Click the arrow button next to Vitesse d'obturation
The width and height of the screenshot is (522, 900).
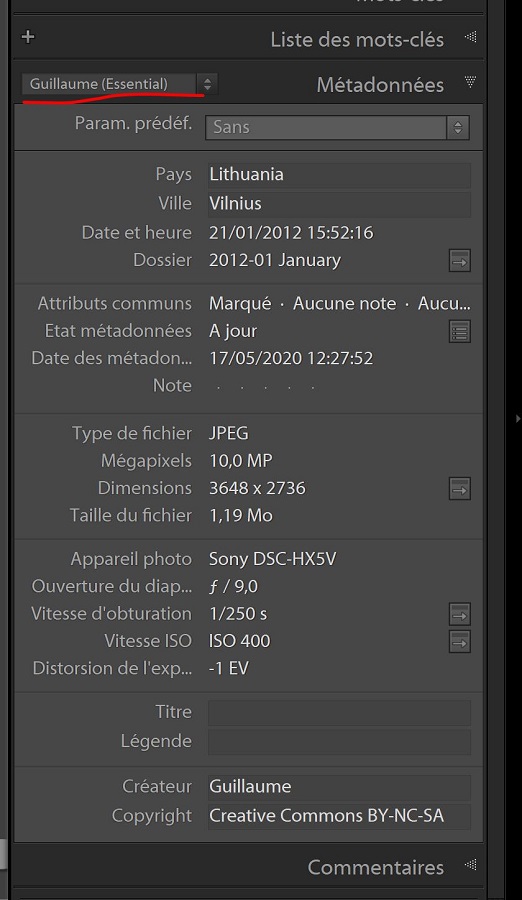[x=459, y=614]
